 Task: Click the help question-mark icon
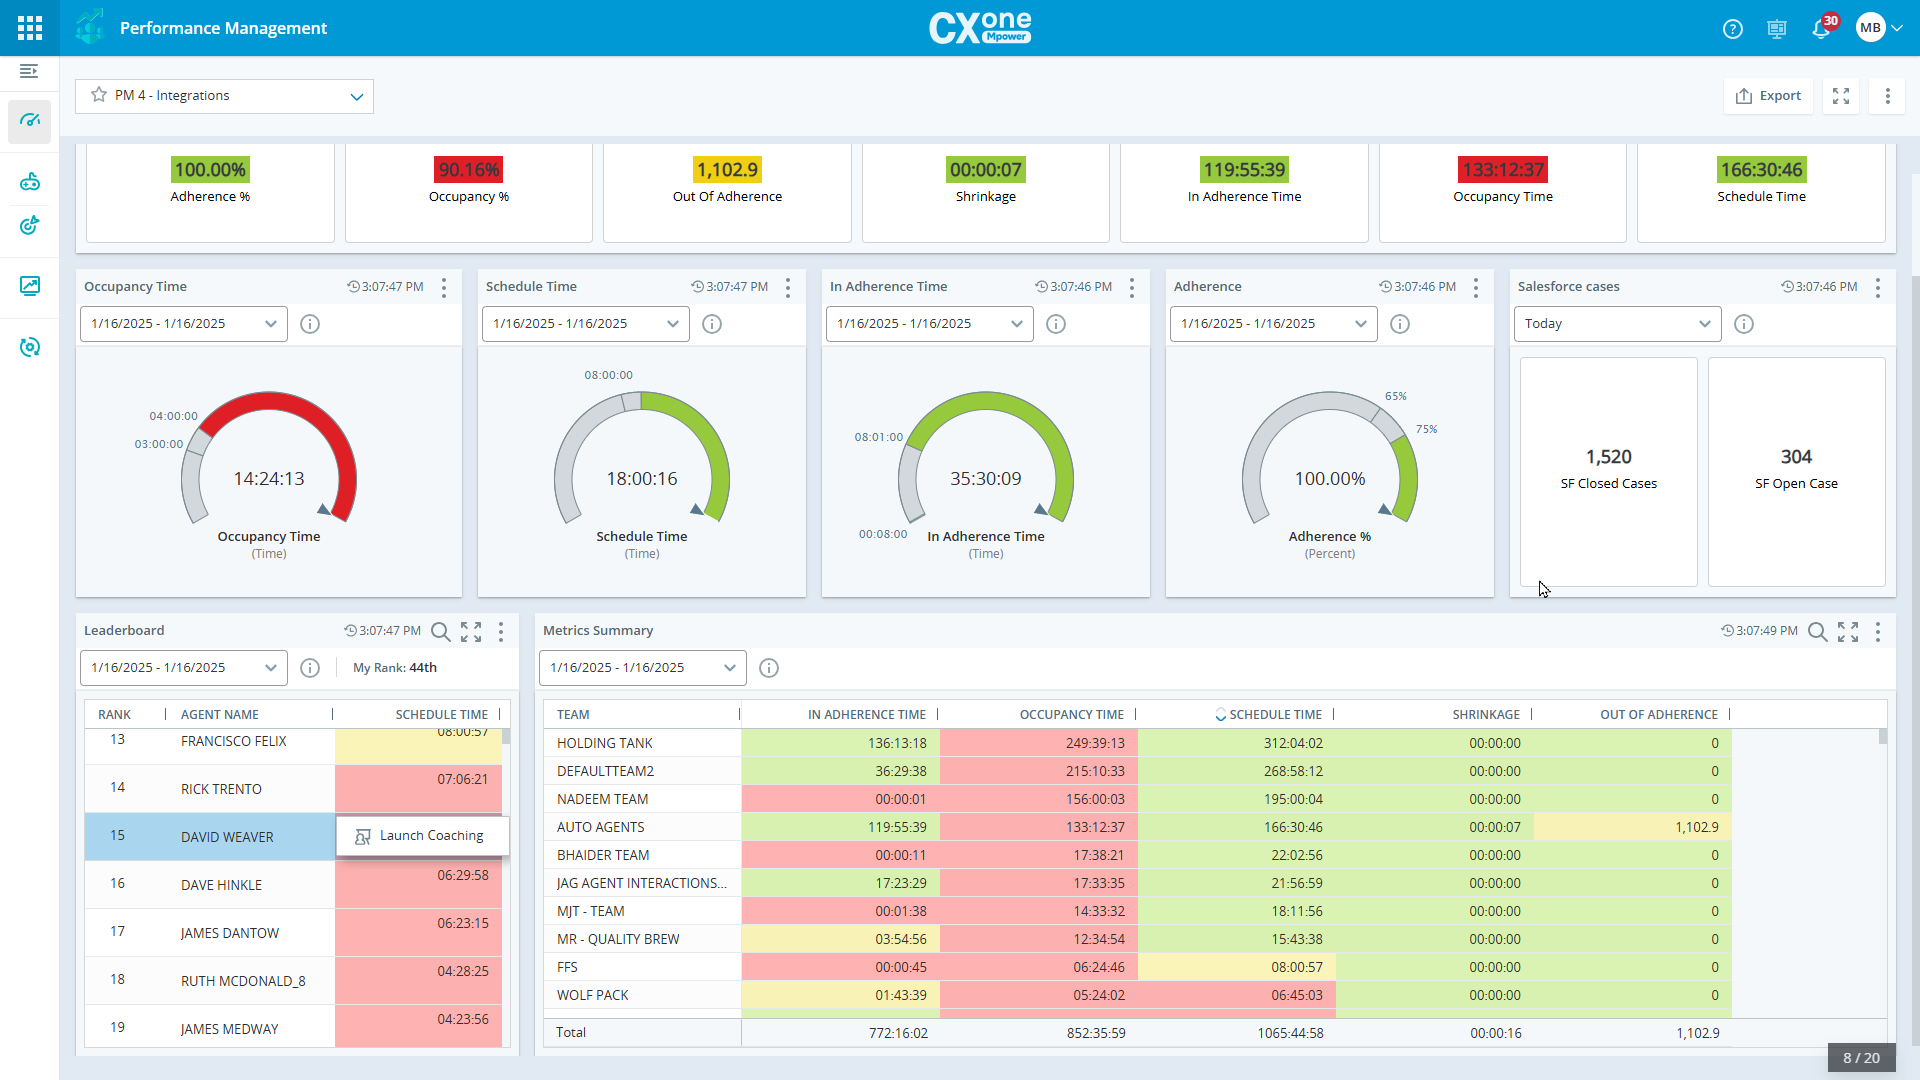point(1732,29)
